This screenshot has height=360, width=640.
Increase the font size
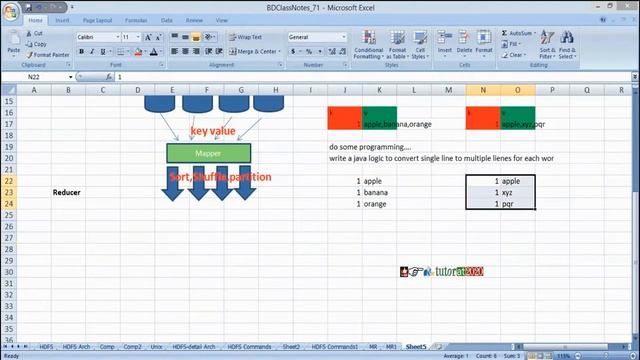pos(148,37)
